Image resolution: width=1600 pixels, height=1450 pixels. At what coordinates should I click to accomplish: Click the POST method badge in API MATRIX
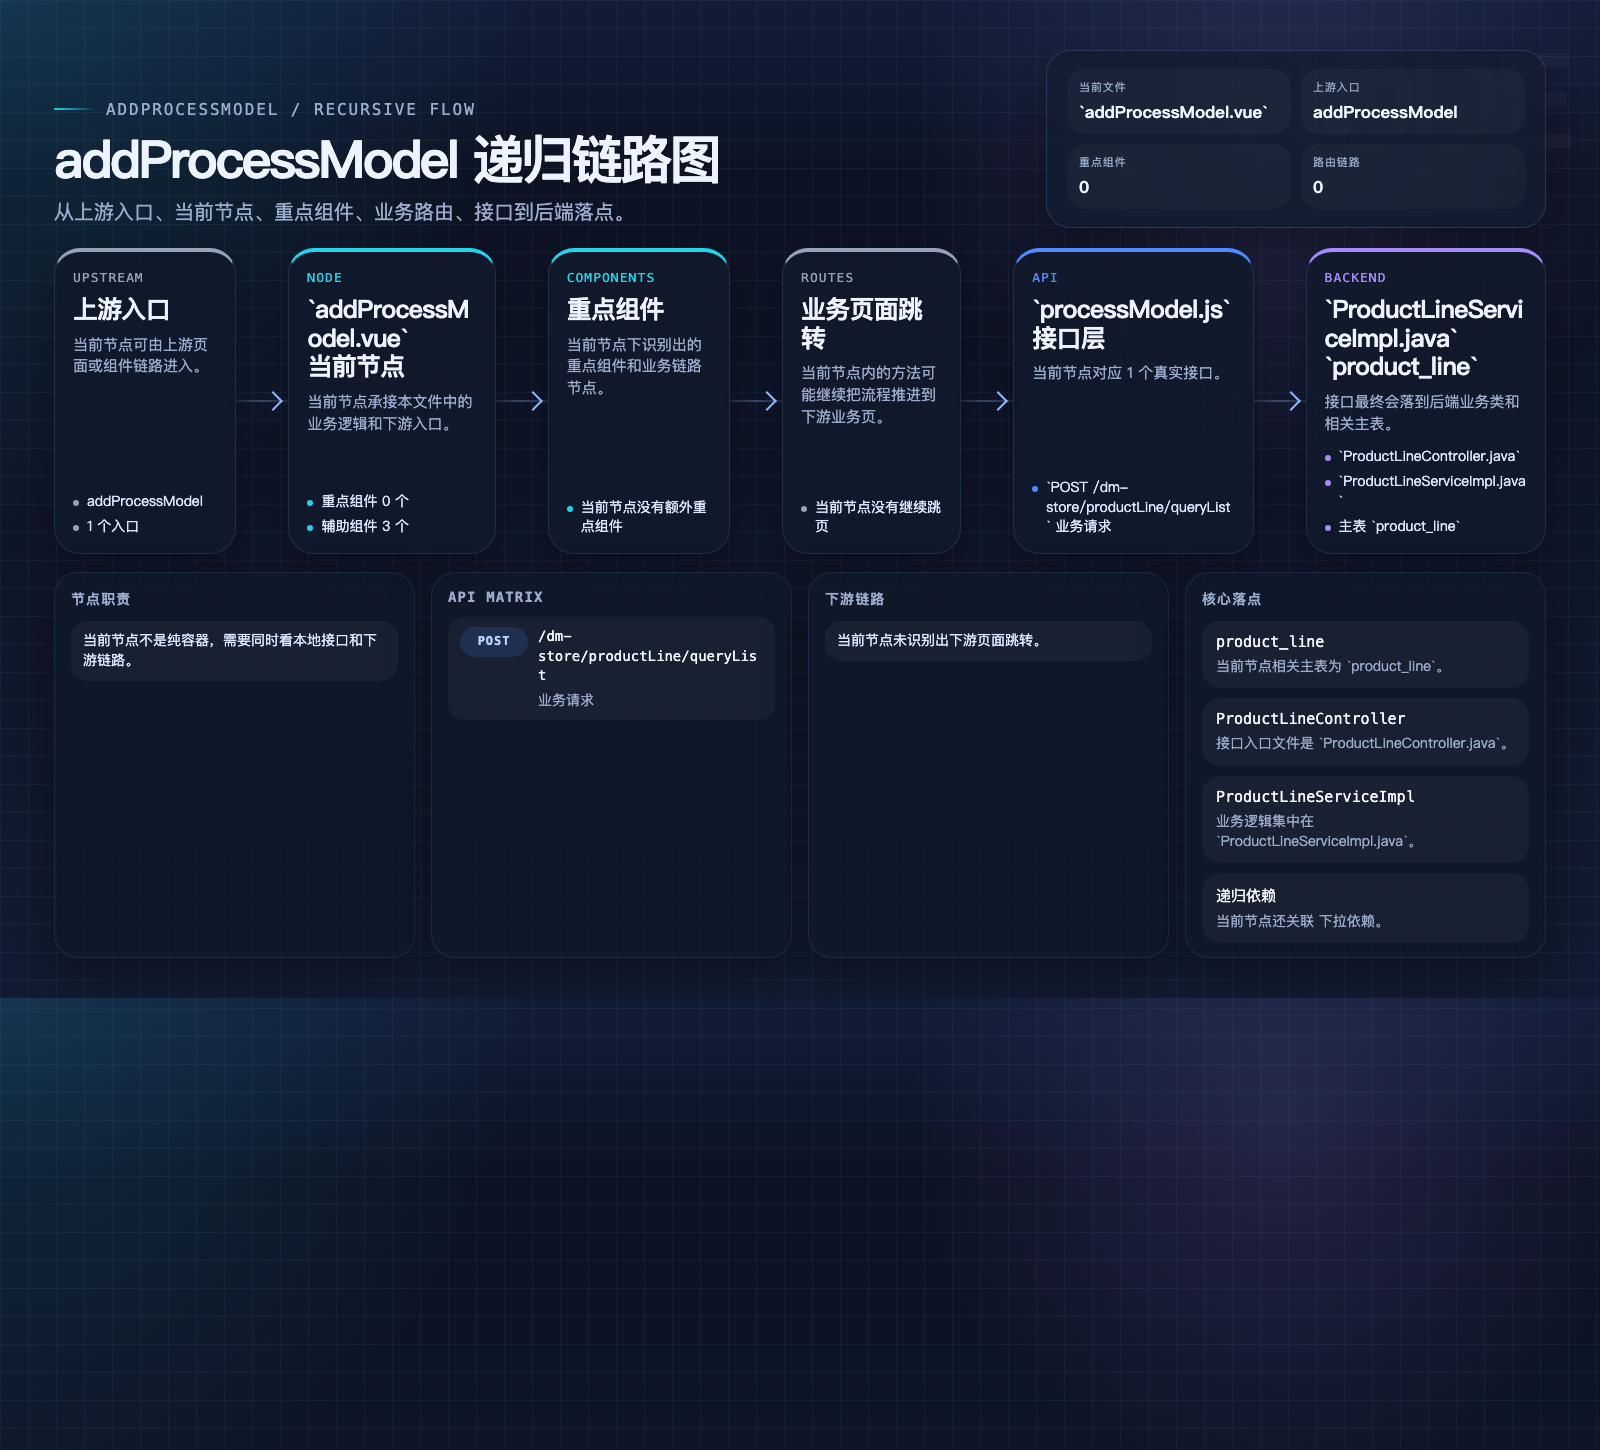click(494, 641)
